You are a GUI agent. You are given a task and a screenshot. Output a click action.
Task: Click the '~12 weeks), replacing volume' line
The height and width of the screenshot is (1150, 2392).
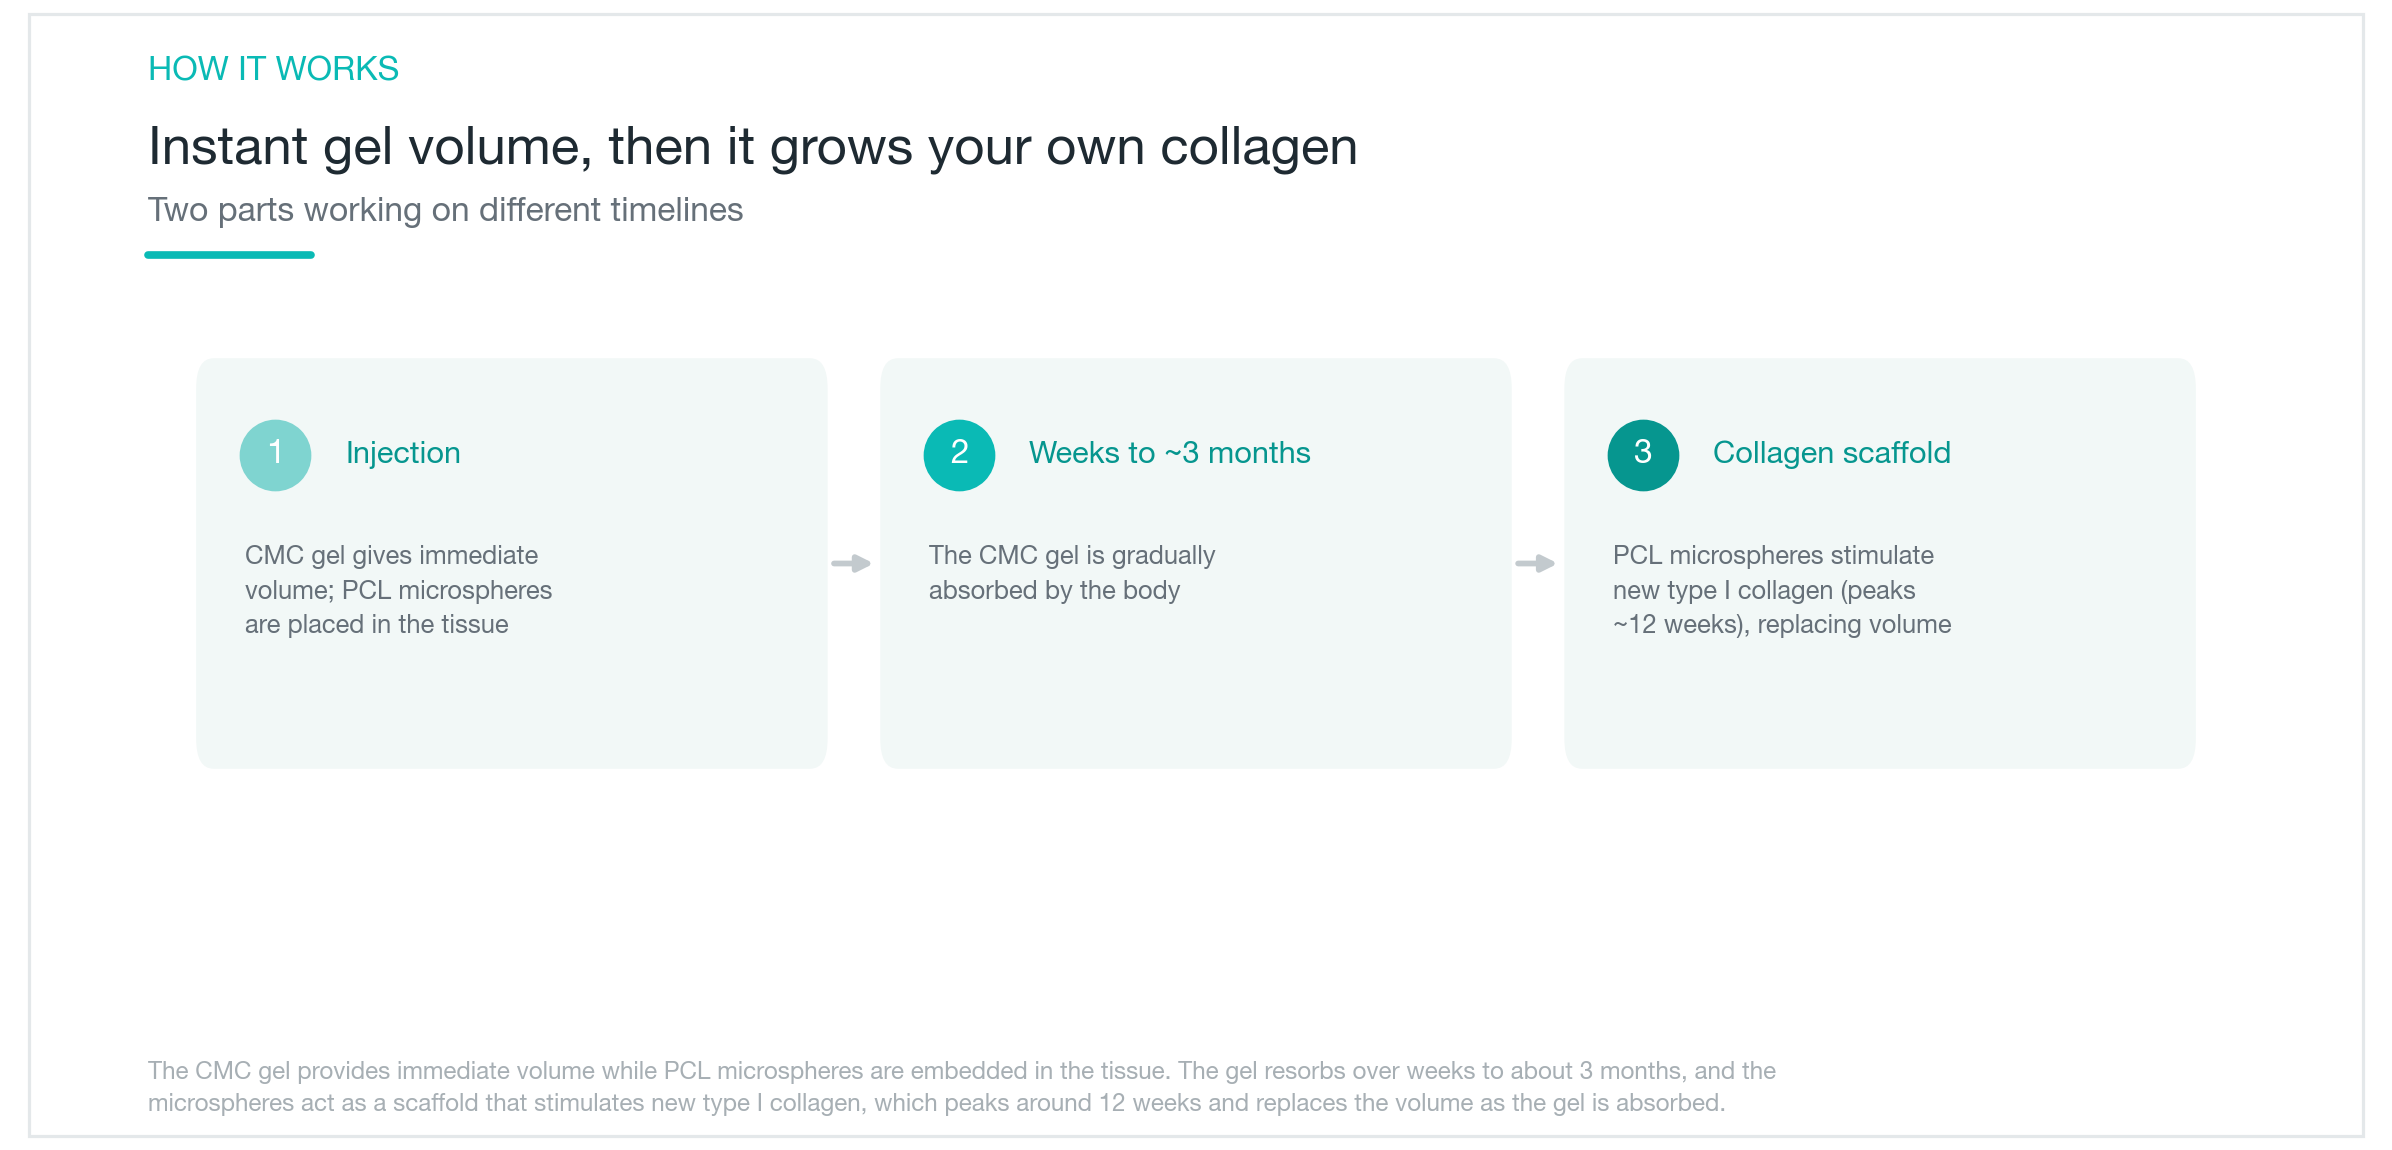1781,625
